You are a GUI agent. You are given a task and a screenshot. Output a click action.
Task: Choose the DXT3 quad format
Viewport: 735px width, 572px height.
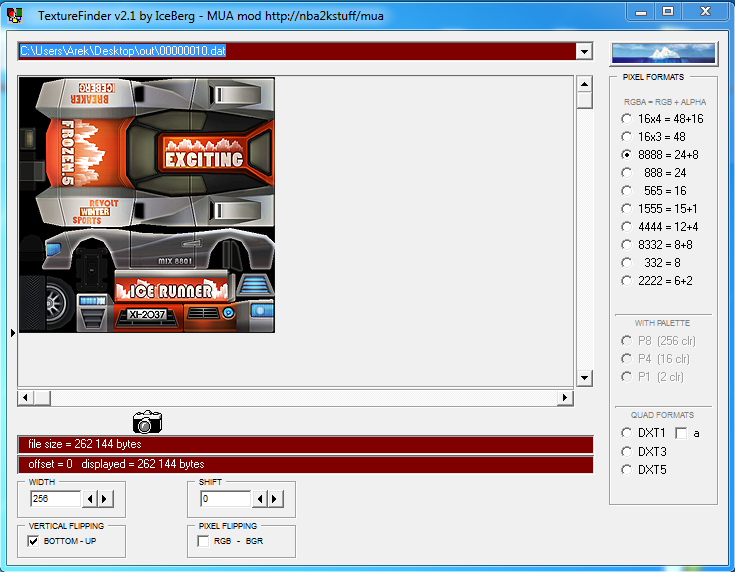[627, 452]
